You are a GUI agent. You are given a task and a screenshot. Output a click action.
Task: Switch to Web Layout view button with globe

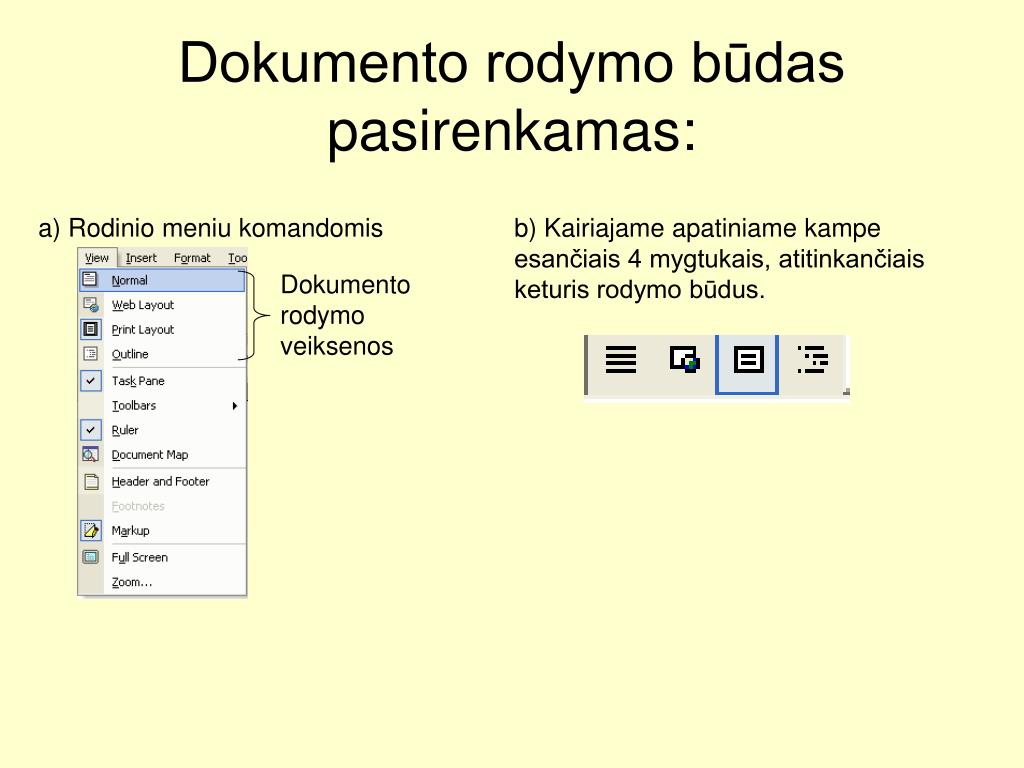684,360
